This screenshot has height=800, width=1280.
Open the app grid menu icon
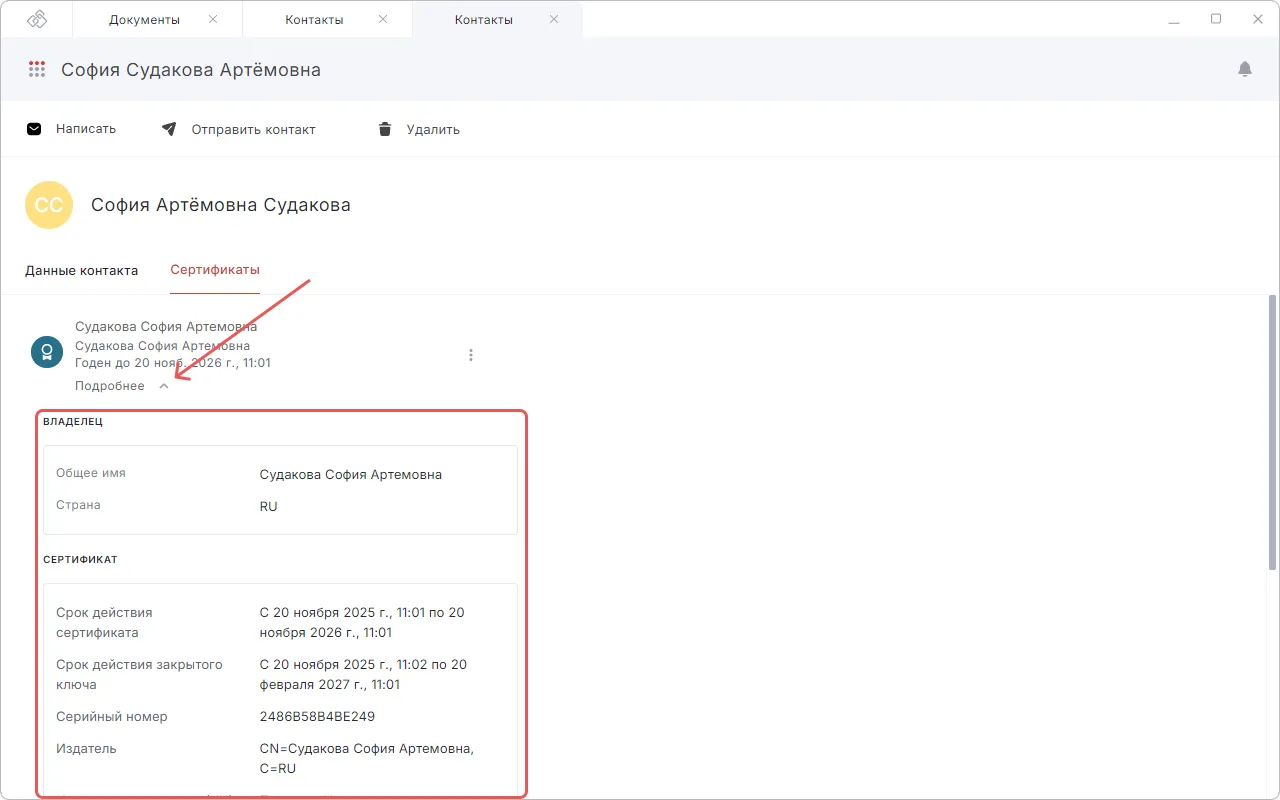point(37,69)
